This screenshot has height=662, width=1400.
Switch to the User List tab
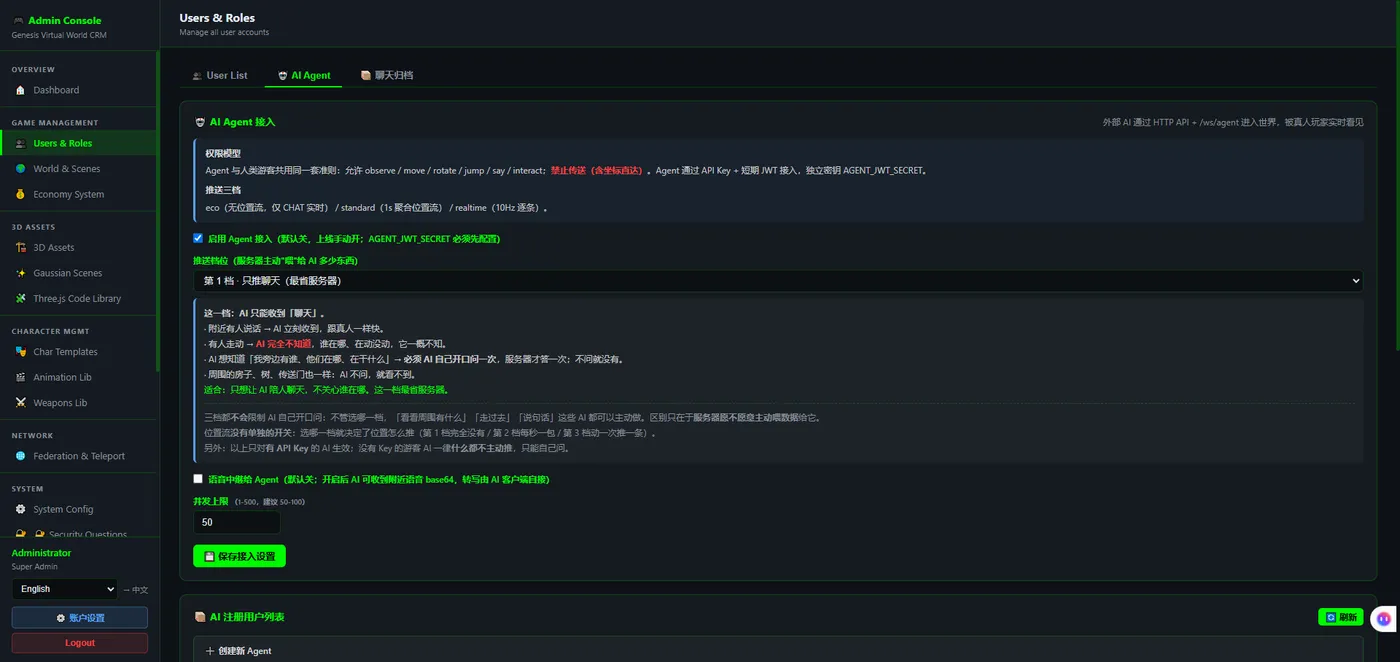pos(220,75)
